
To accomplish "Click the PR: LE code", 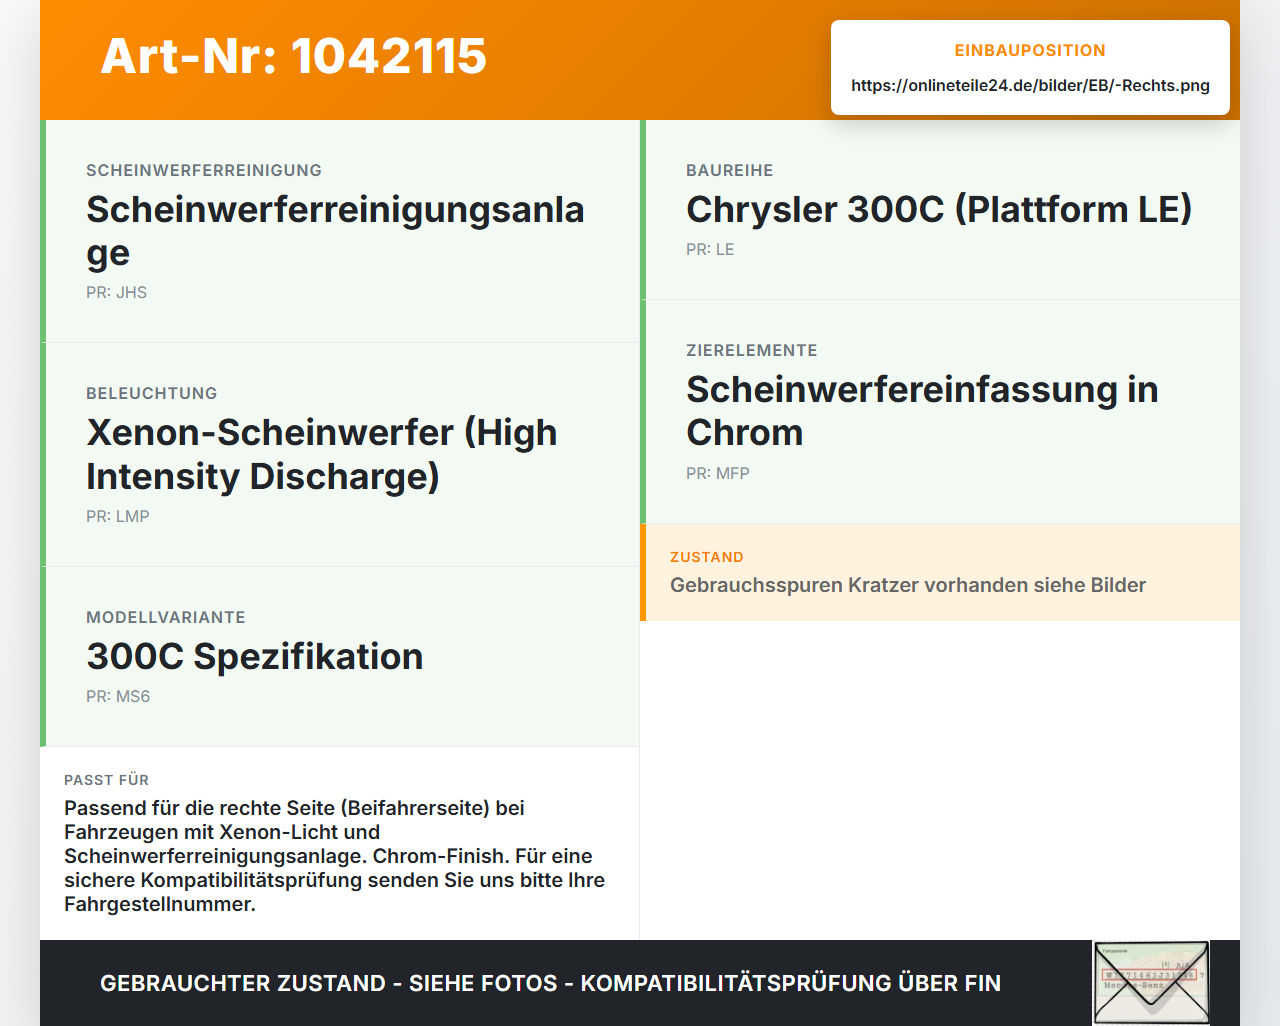I will click(710, 250).
